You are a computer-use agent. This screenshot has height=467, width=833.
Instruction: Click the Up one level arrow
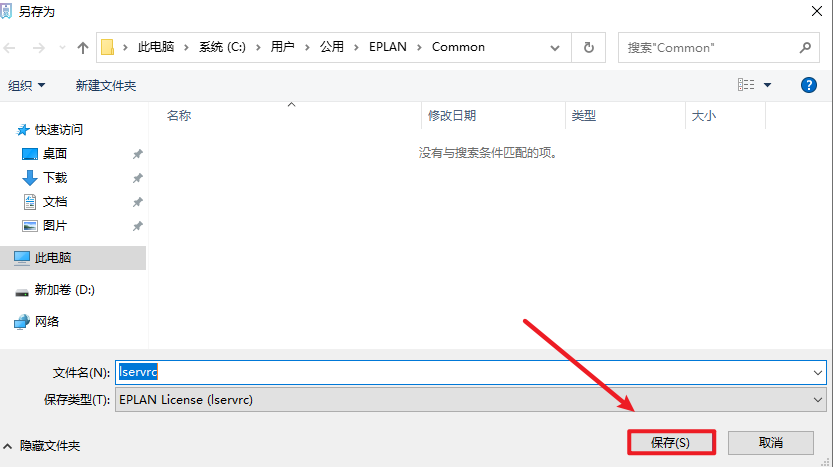pos(83,47)
